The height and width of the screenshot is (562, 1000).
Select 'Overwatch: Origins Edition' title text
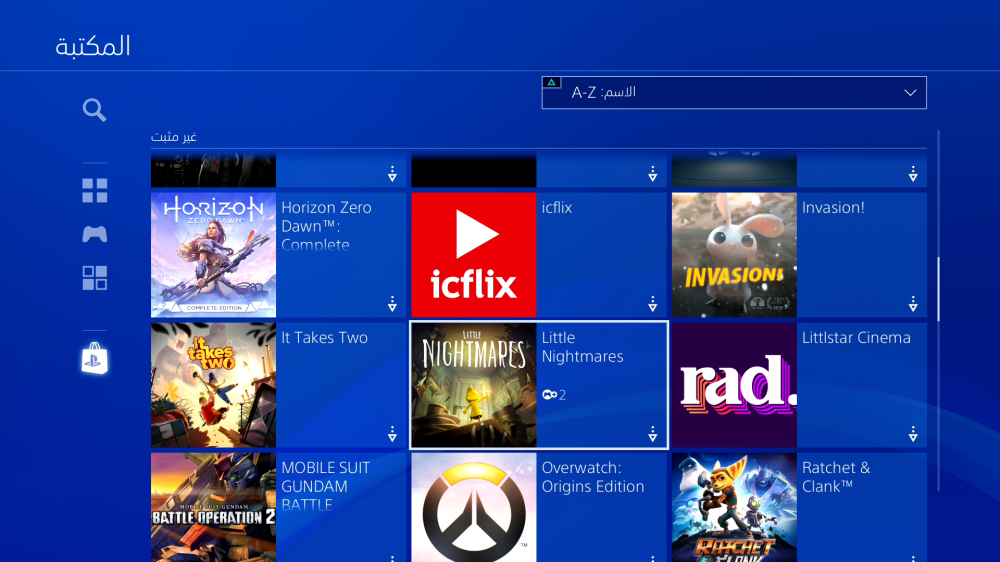[x=592, y=477]
